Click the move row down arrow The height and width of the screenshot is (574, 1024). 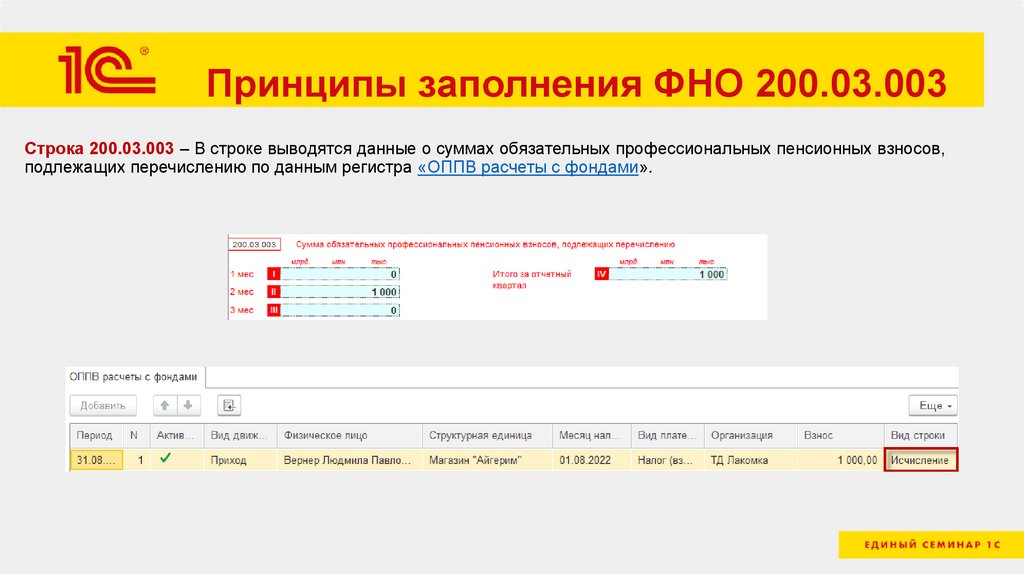187,405
